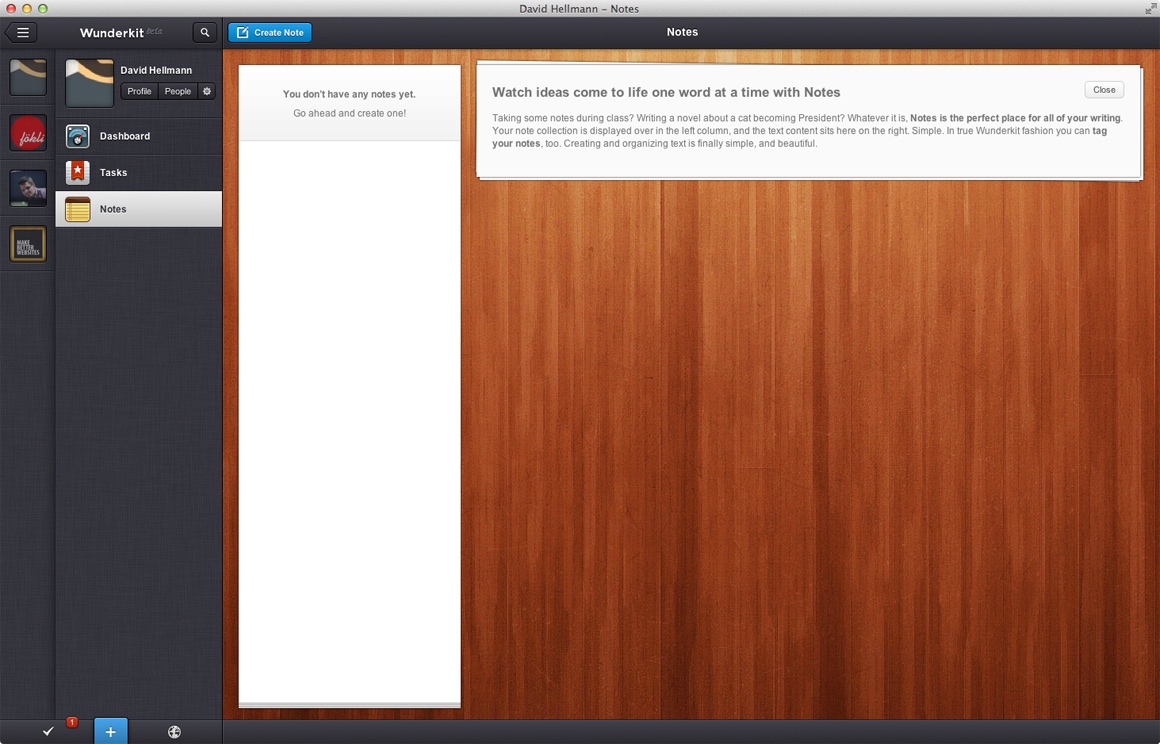
Task: Select the David Hellmann workspace thumbnail
Action: point(28,77)
